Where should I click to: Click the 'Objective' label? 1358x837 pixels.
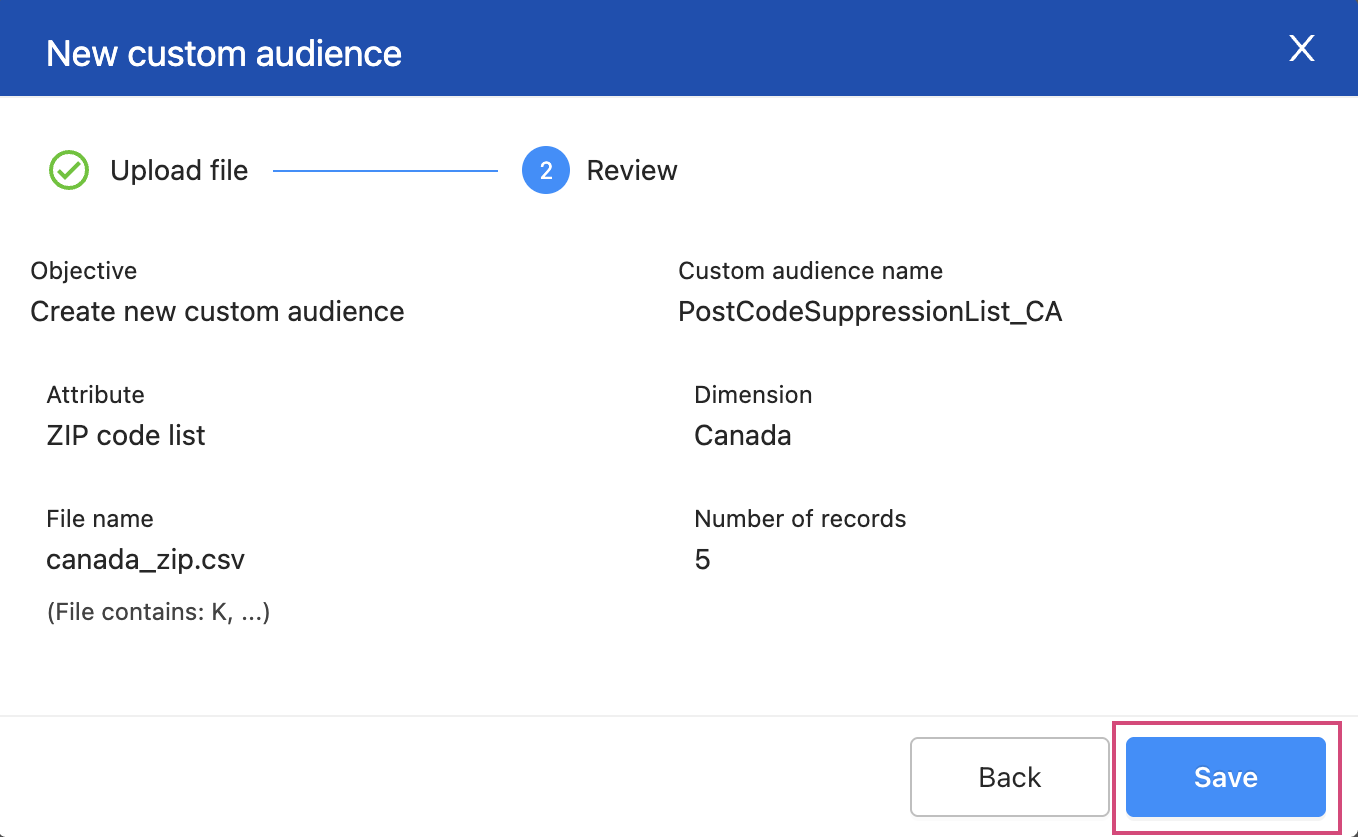click(84, 271)
